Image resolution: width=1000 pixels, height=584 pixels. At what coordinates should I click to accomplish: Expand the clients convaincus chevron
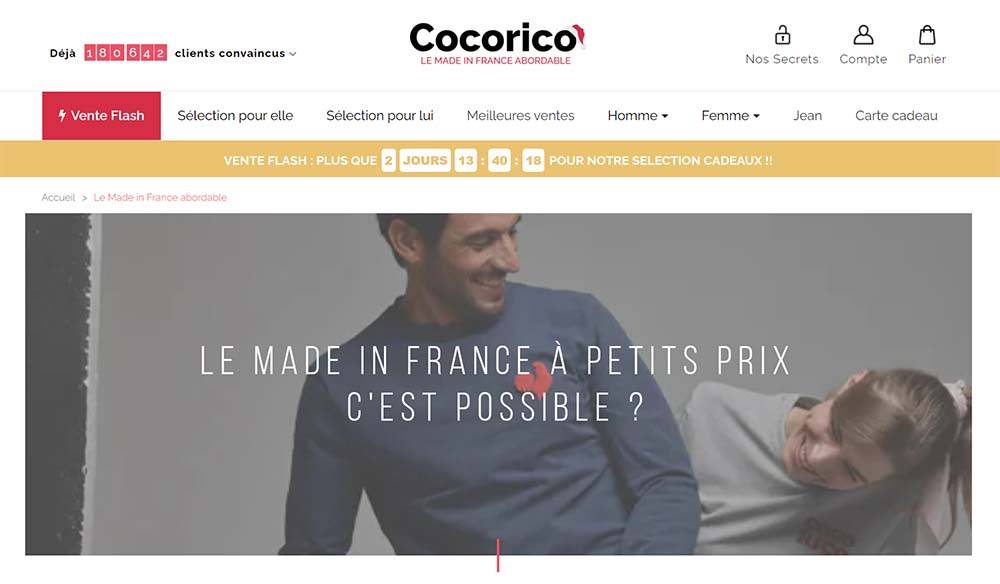point(293,54)
